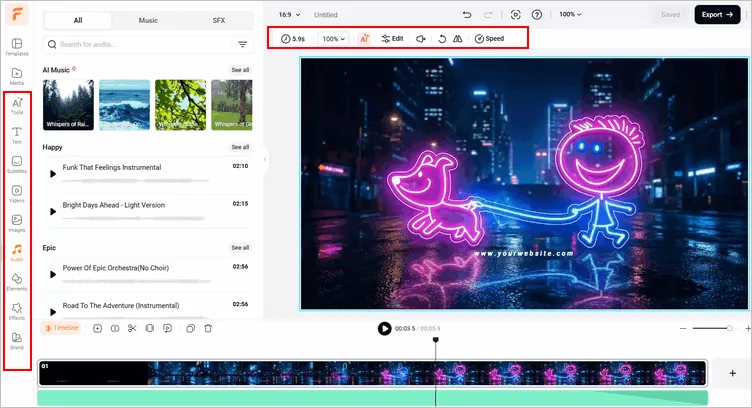Collapse the left audio panel
The height and width of the screenshot is (408, 752).
(265, 159)
